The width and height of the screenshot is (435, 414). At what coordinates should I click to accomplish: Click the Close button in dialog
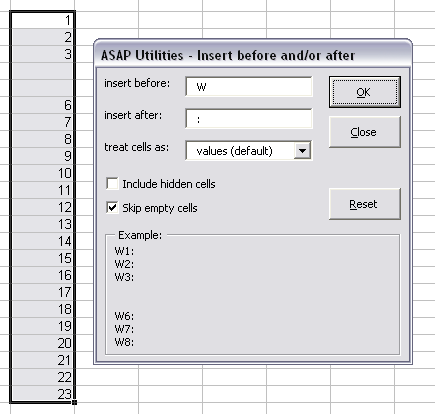pyautogui.click(x=365, y=132)
